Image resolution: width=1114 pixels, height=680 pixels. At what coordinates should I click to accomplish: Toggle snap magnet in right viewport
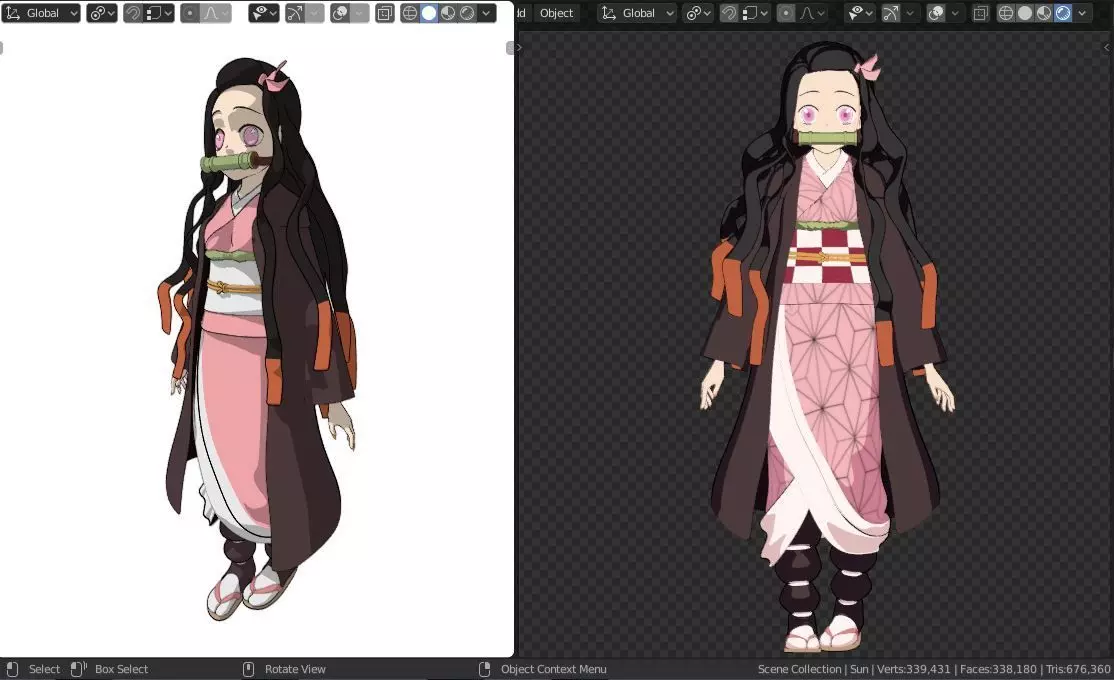[x=728, y=13]
